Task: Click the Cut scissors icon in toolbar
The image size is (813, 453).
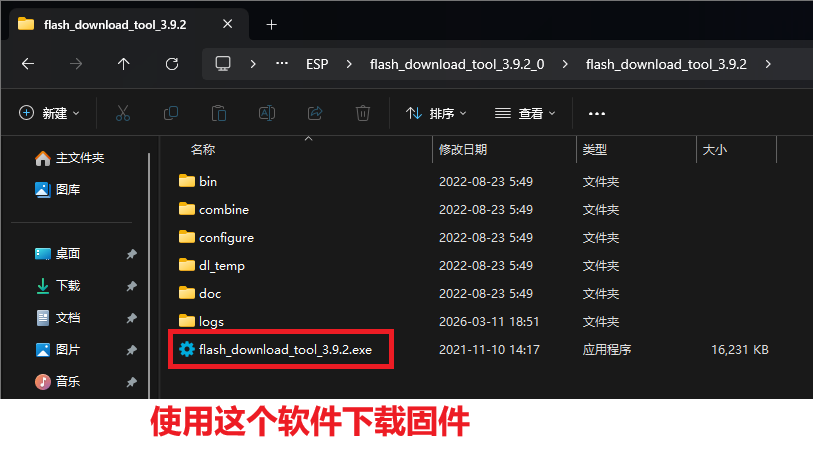Action: click(x=122, y=114)
